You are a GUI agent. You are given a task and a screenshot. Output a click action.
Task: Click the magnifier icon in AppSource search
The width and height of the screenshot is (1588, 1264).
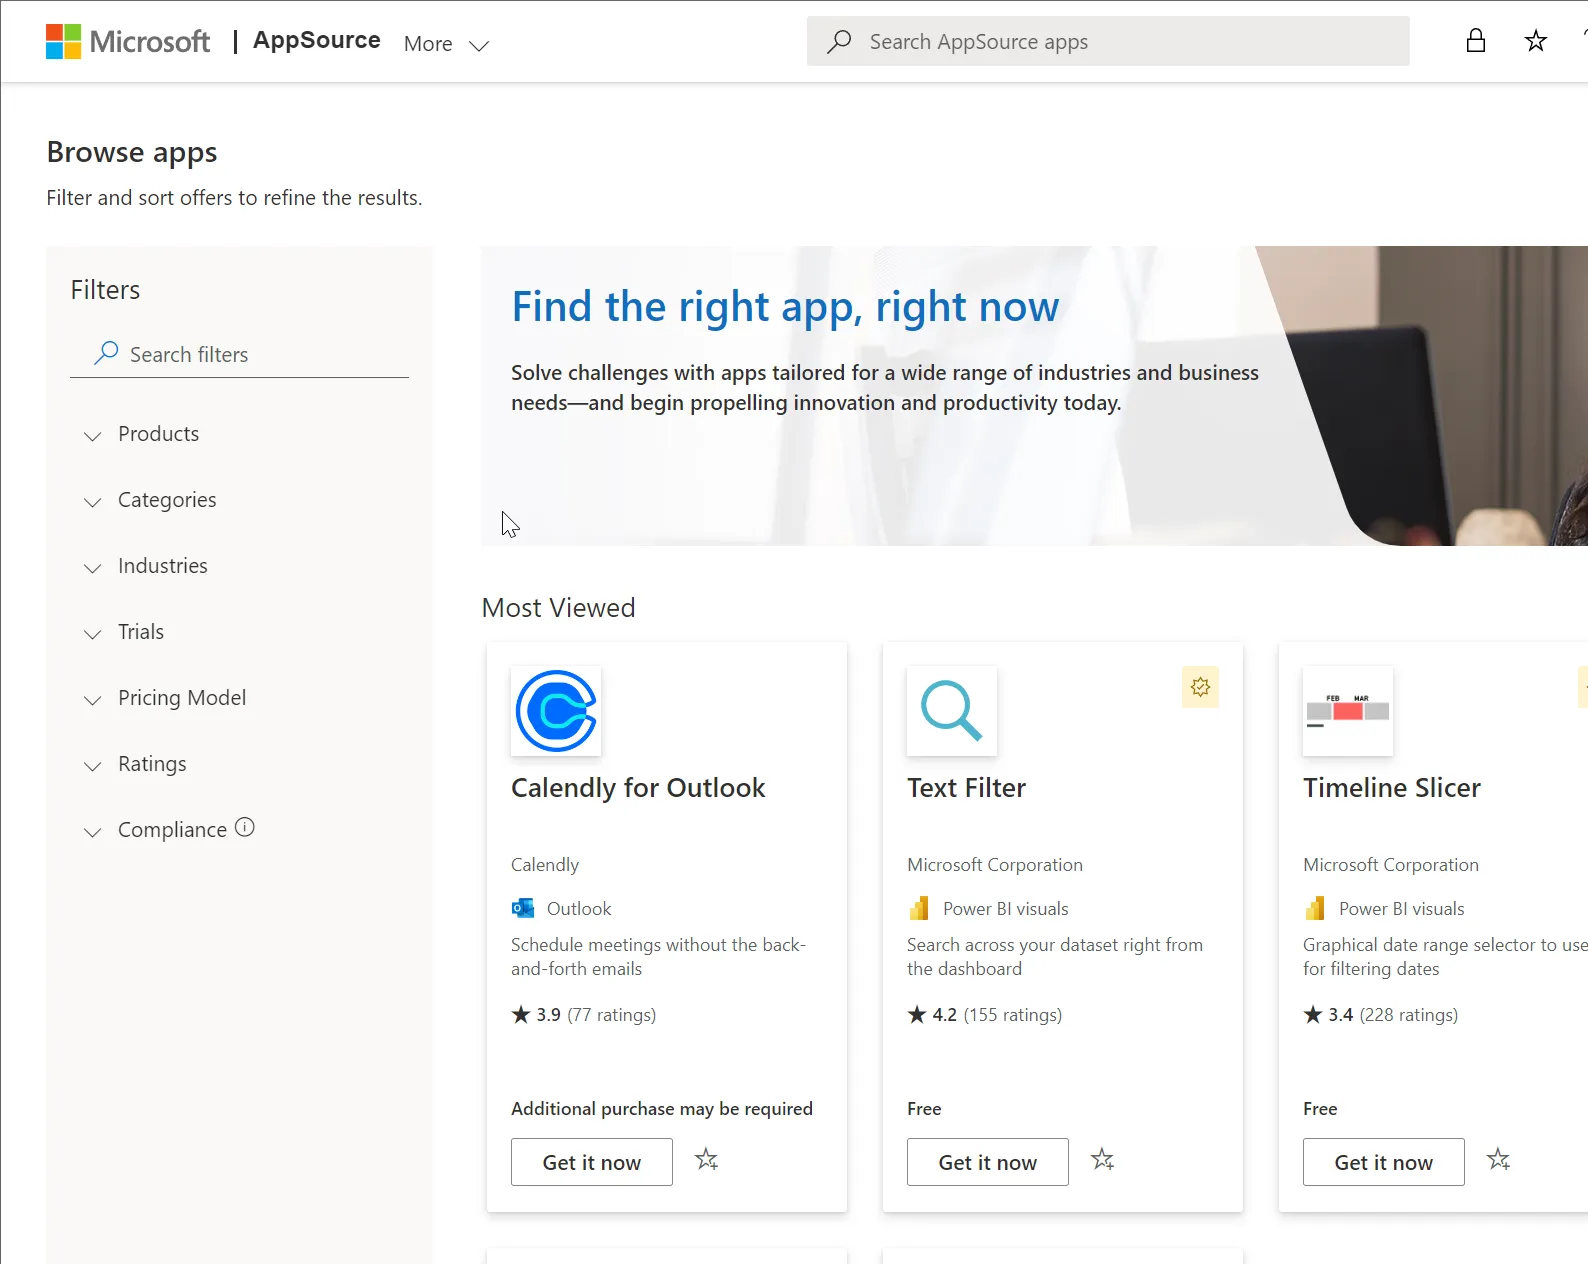pyautogui.click(x=839, y=41)
